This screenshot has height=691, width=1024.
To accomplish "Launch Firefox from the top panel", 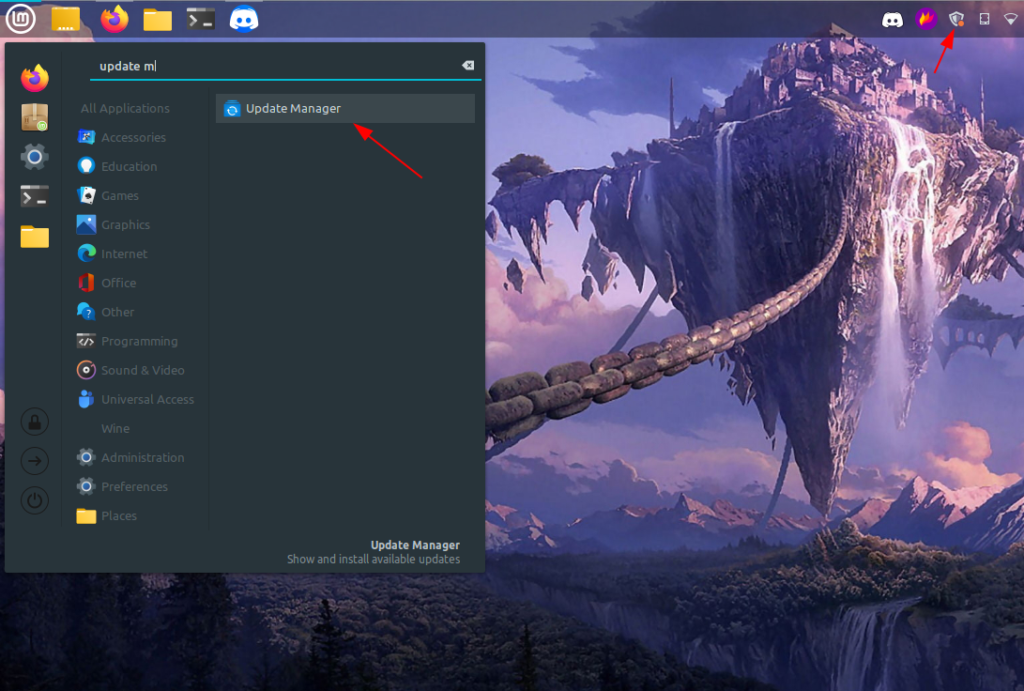I will coord(114,19).
